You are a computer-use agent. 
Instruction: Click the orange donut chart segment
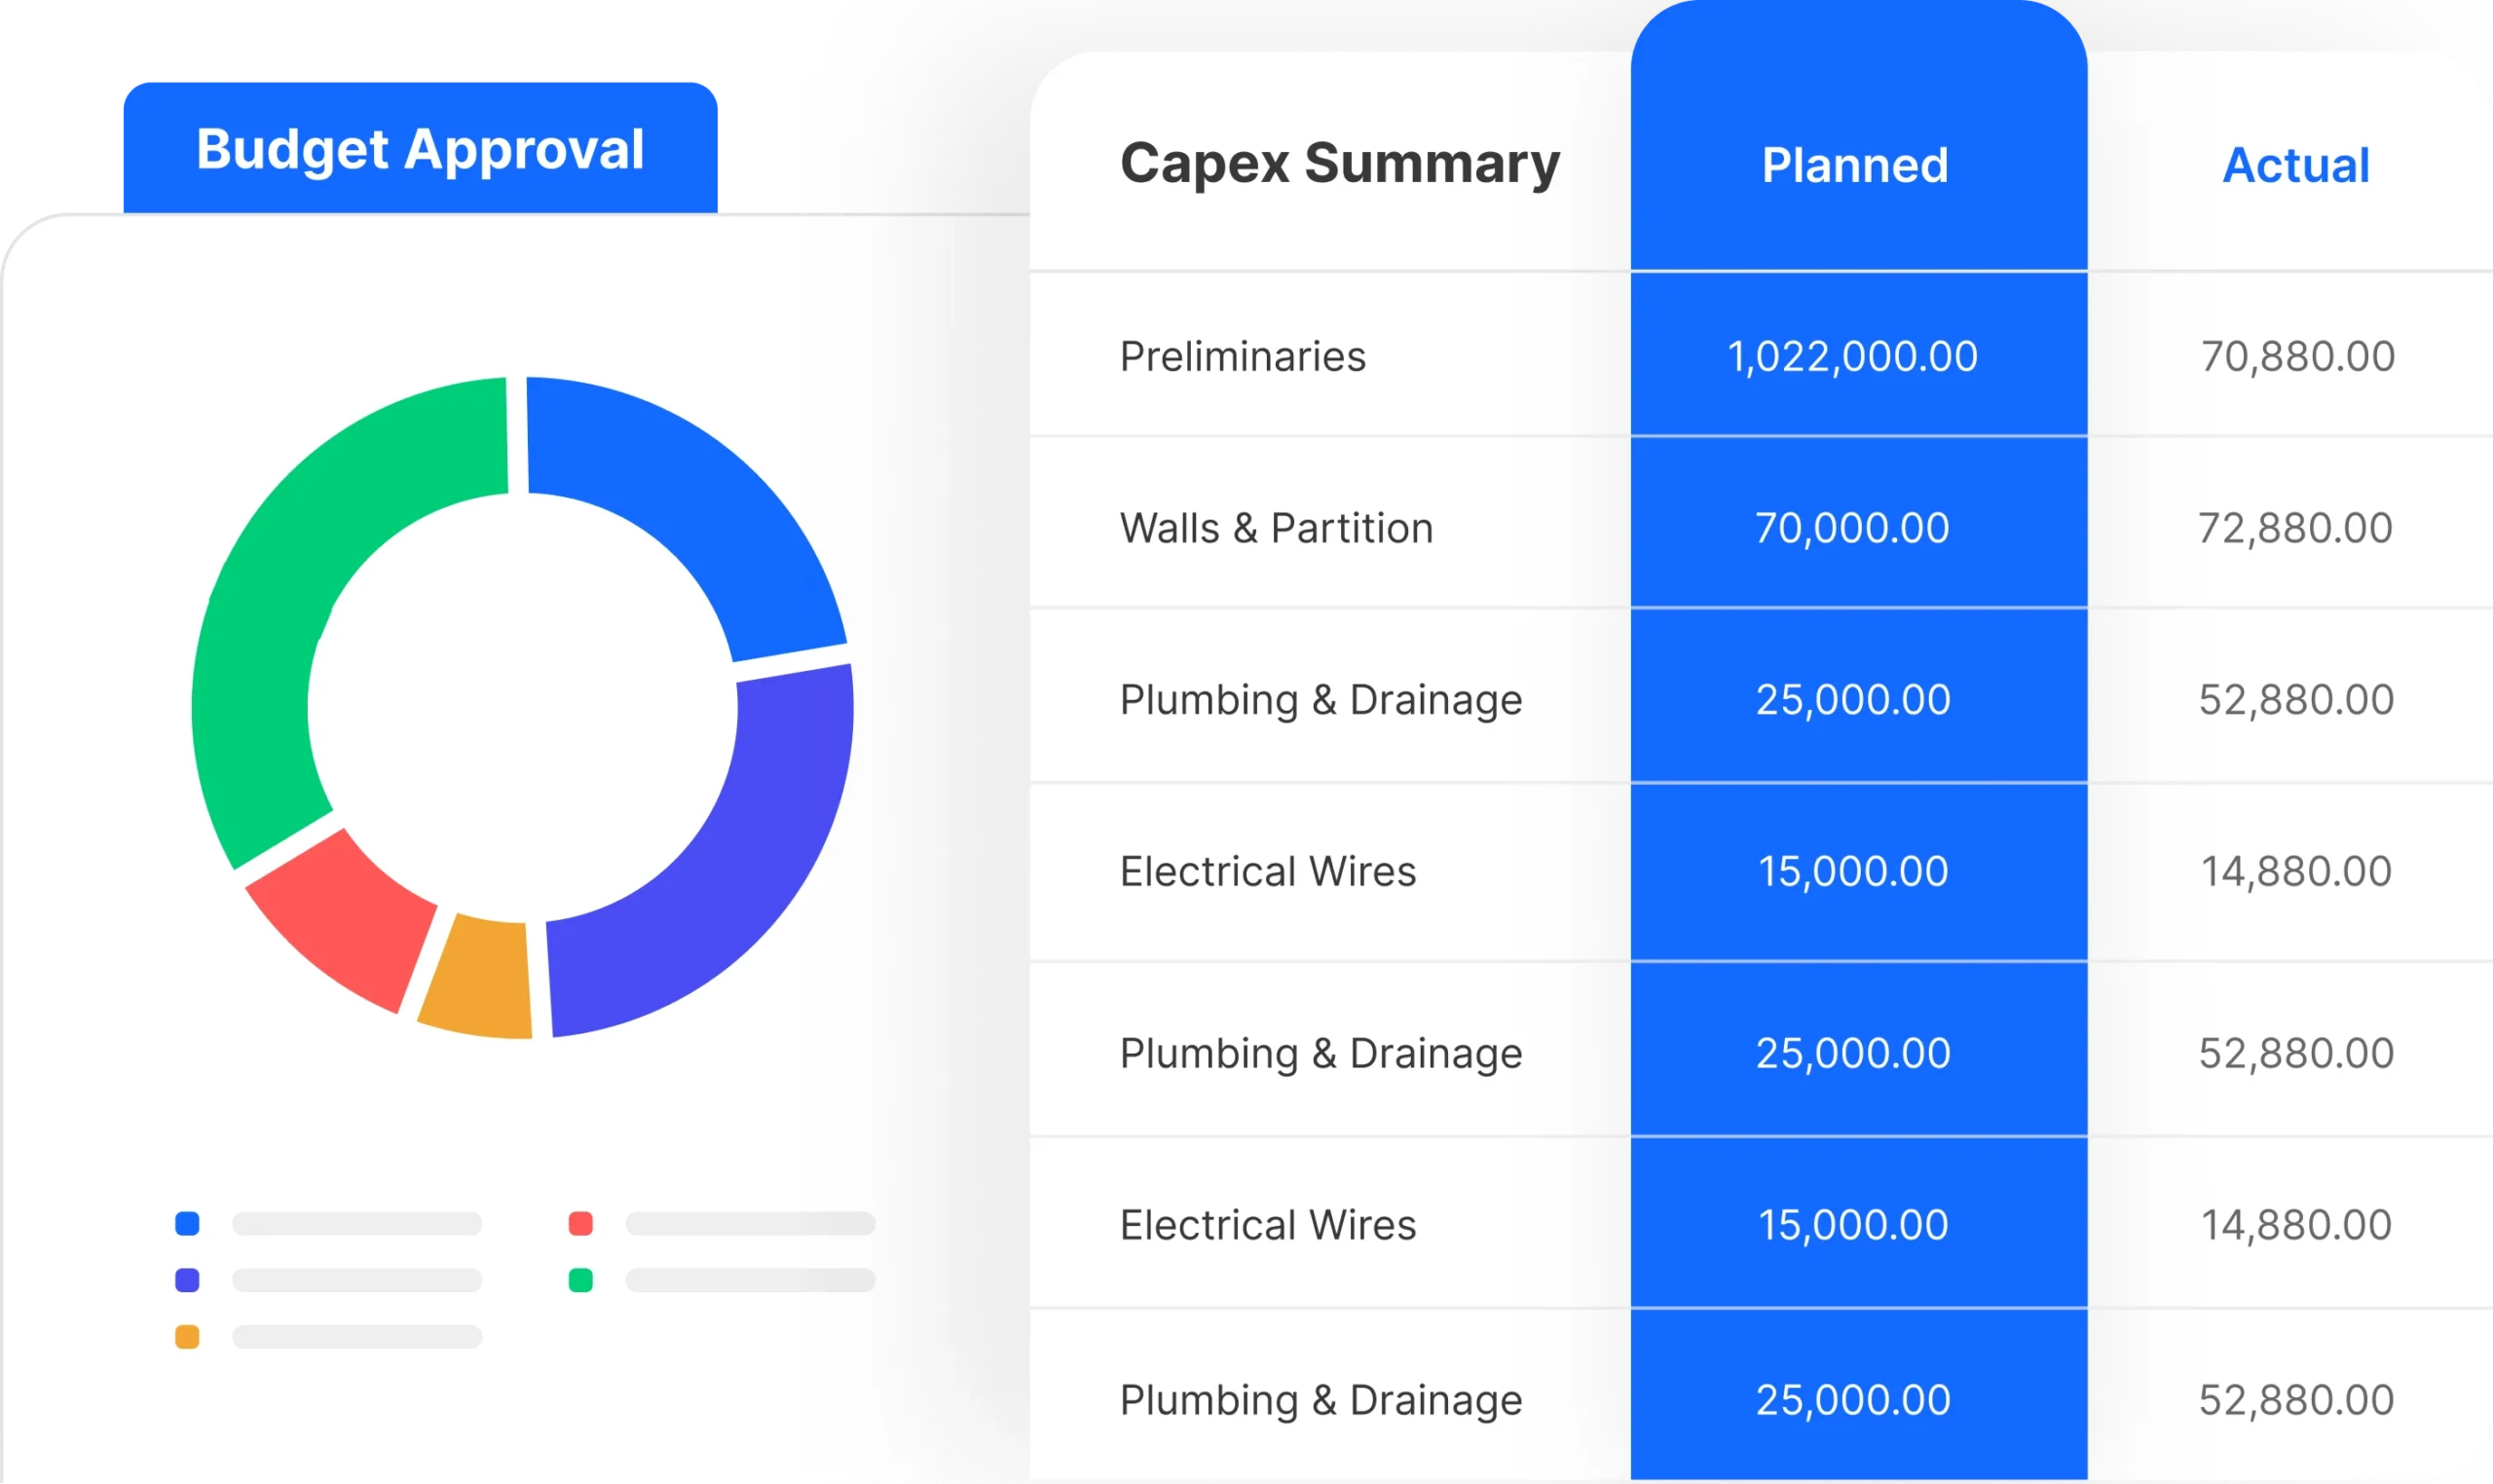coord(480,978)
